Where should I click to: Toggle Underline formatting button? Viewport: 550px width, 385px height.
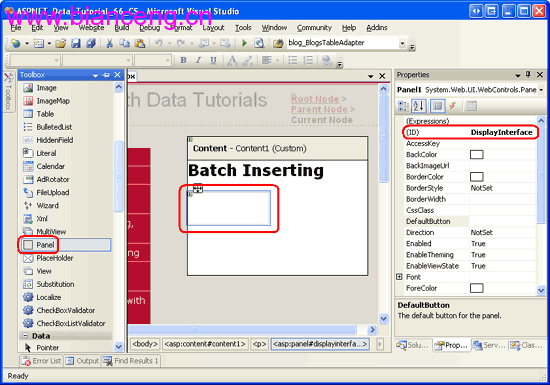click(x=213, y=60)
